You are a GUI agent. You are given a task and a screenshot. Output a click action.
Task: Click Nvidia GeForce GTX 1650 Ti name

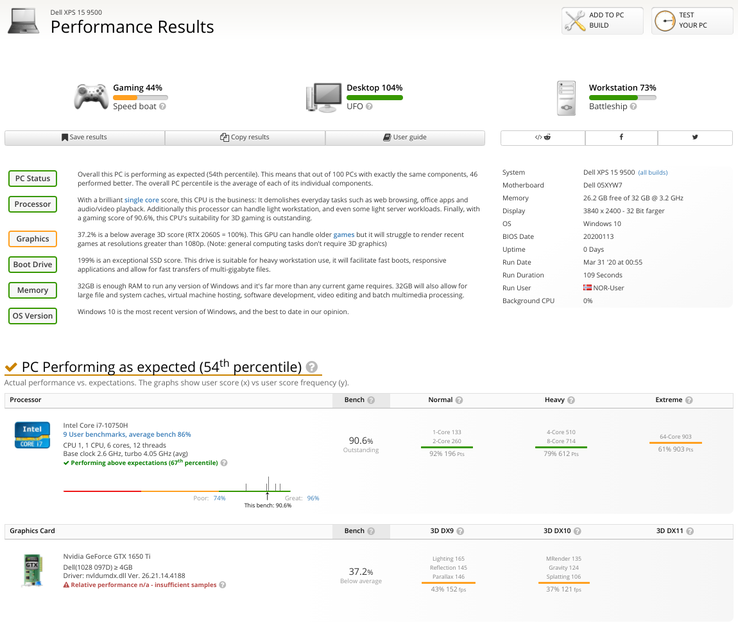107,557
